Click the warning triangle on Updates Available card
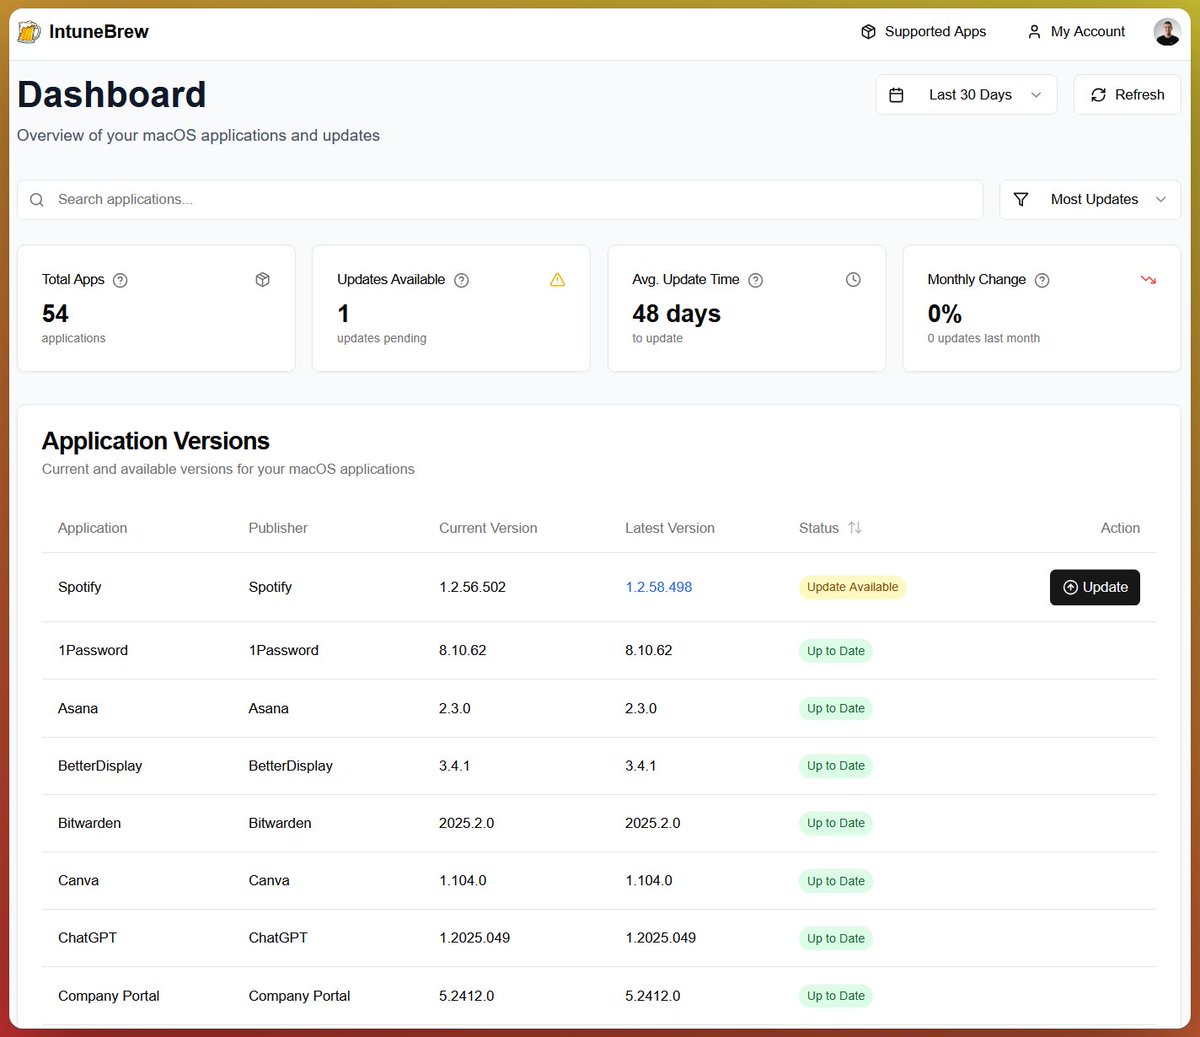Image resolution: width=1200 pixels, height=1037 pixels. 557,280
